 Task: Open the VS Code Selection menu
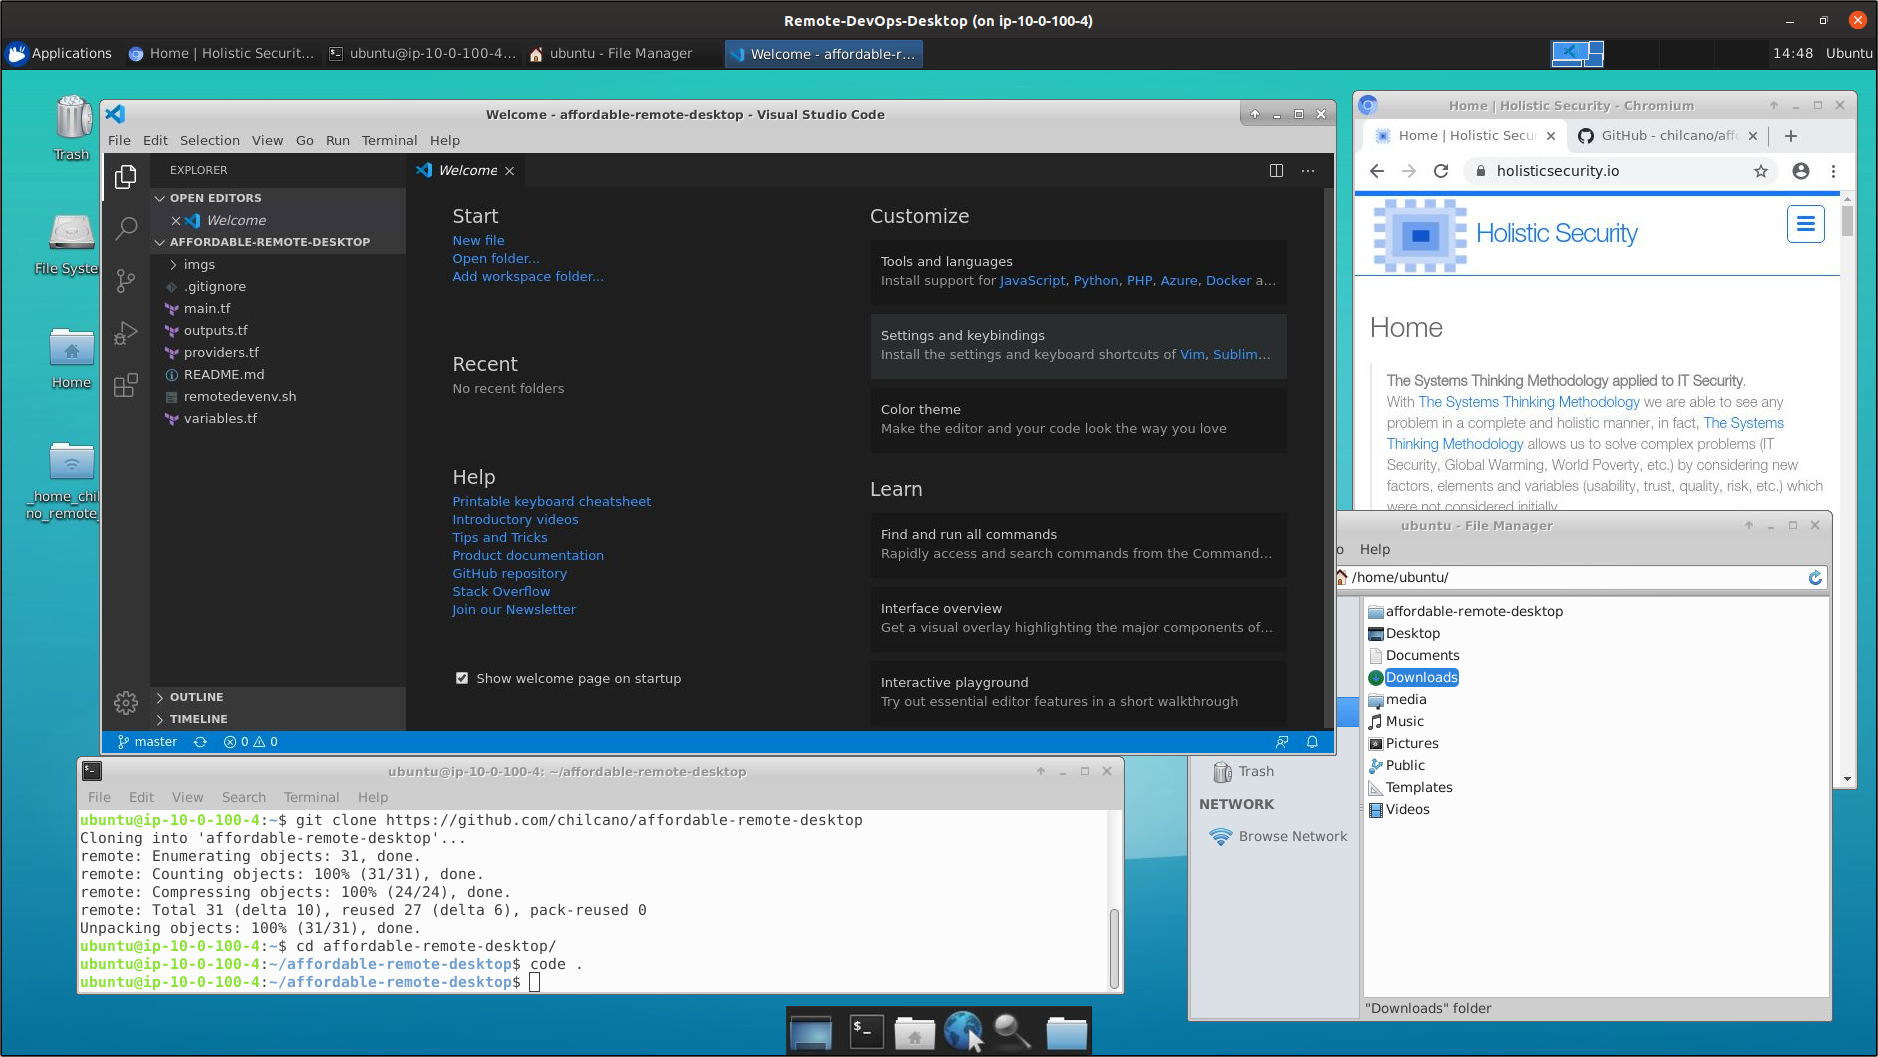[209, 141]
